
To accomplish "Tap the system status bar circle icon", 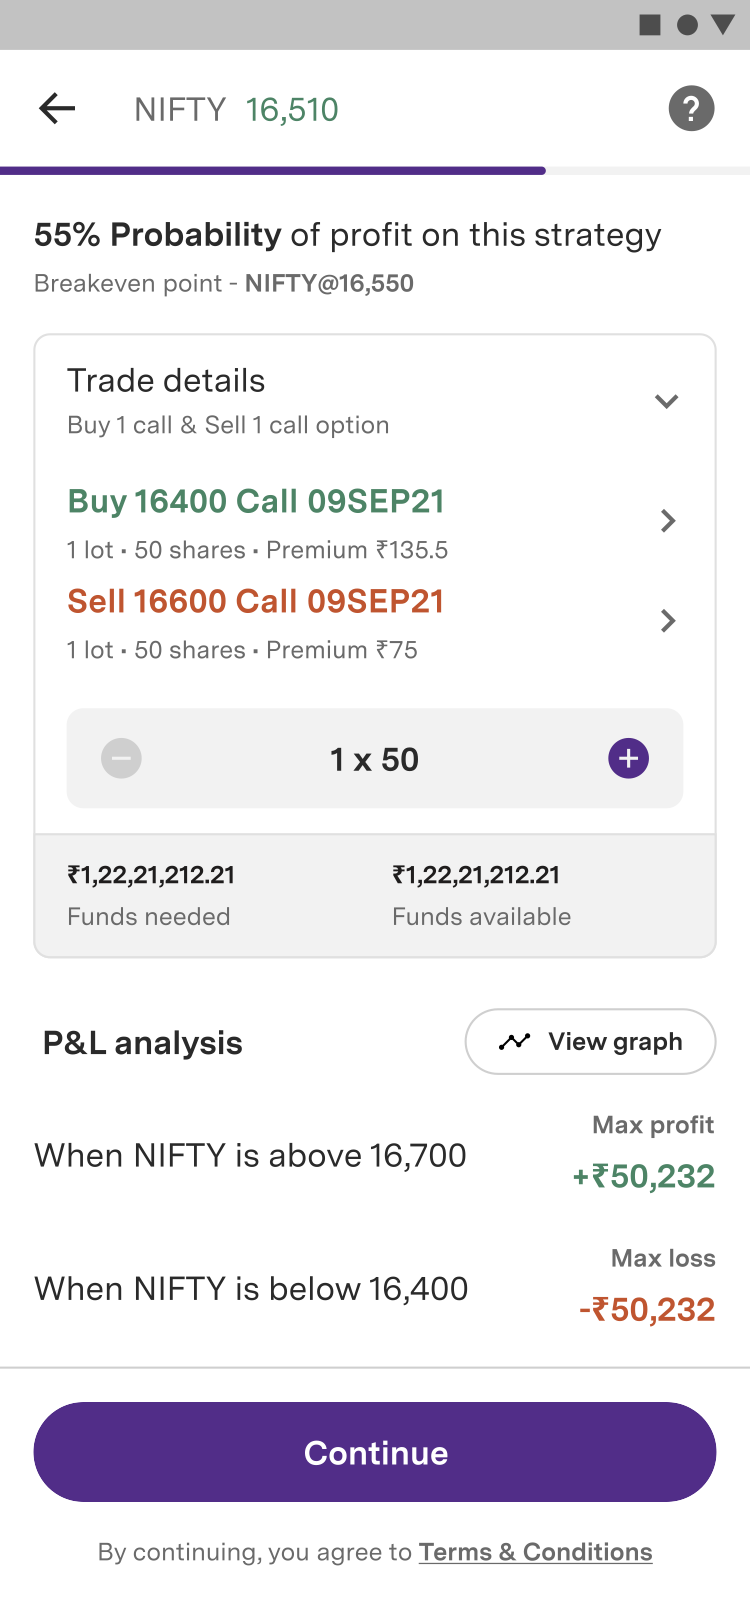I will click(x=687, y=25).
